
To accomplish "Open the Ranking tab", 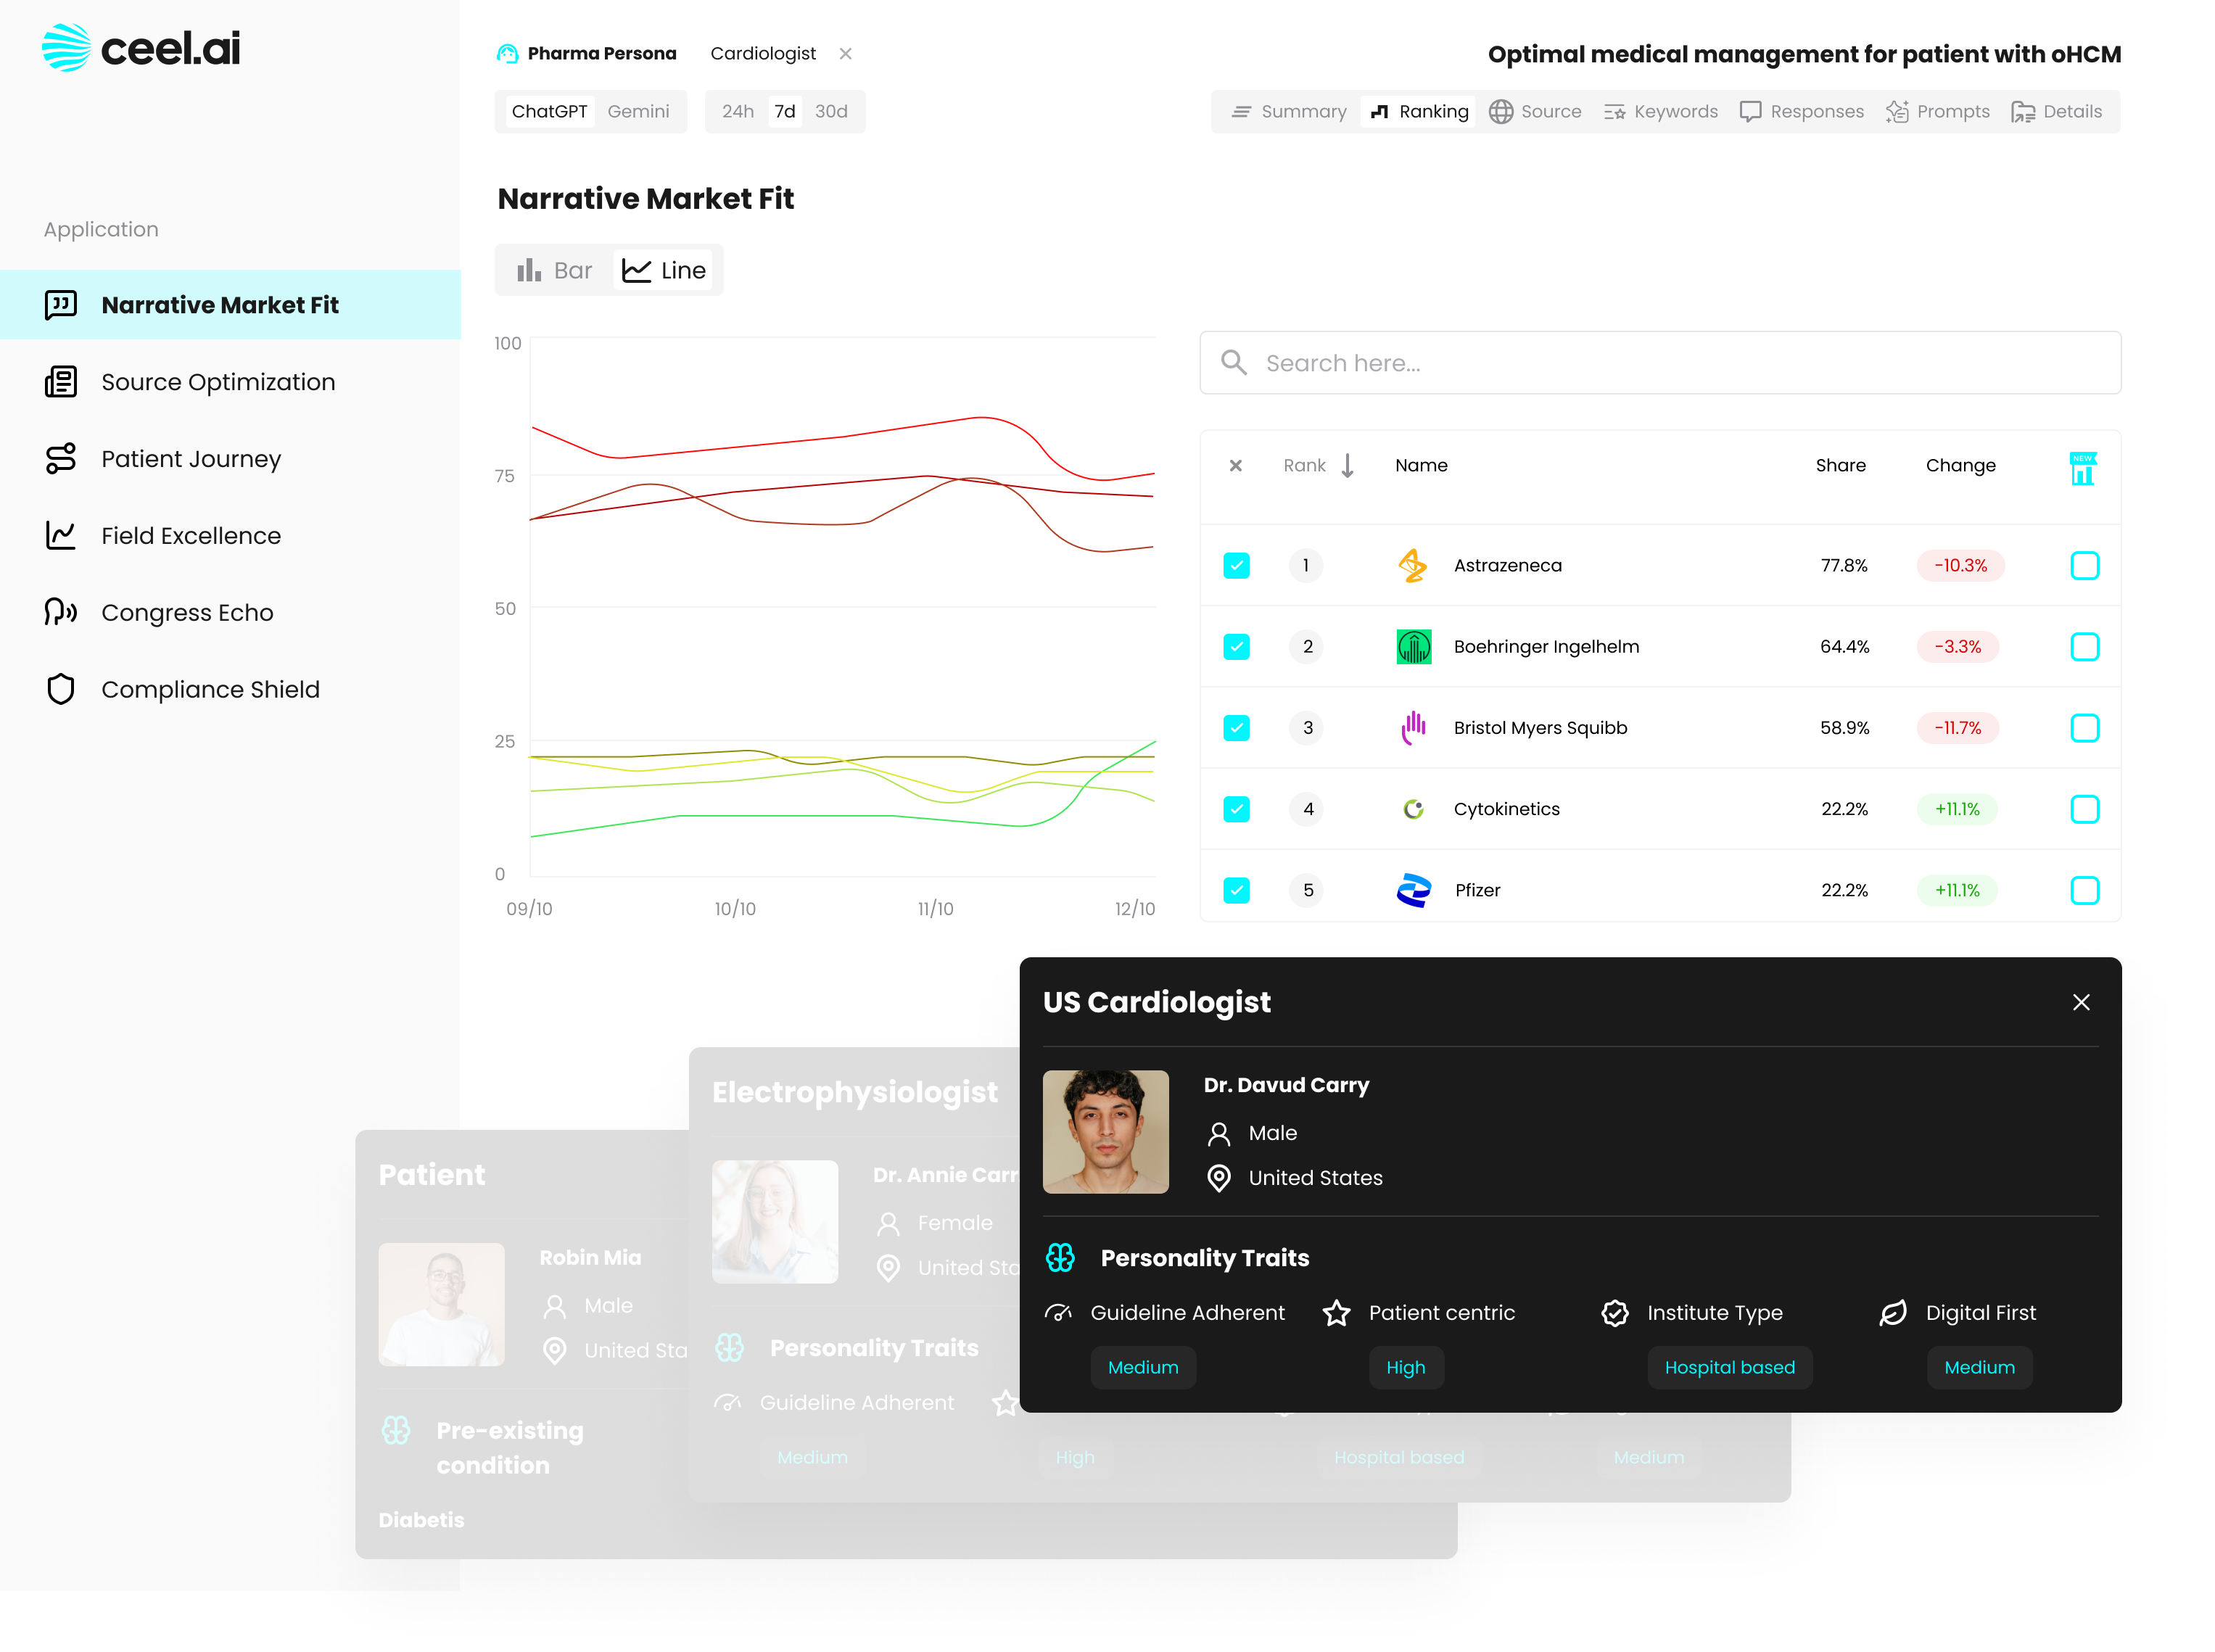I will pyautogui.click(x=1419, y=111).
